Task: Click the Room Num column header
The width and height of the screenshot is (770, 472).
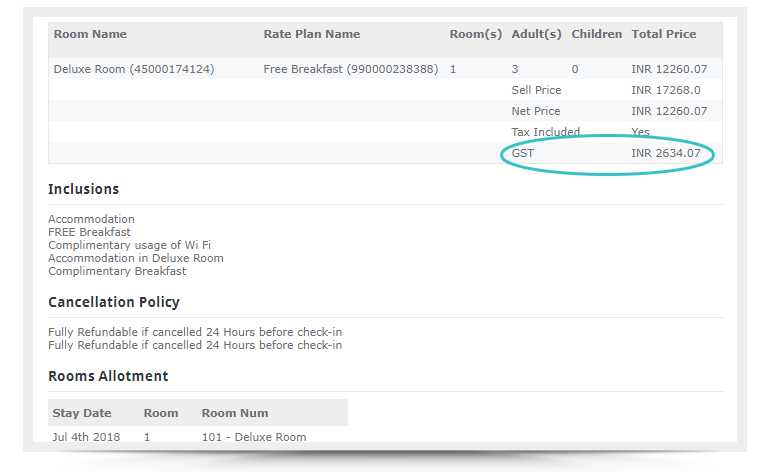Action: click(x=235, y=413)
